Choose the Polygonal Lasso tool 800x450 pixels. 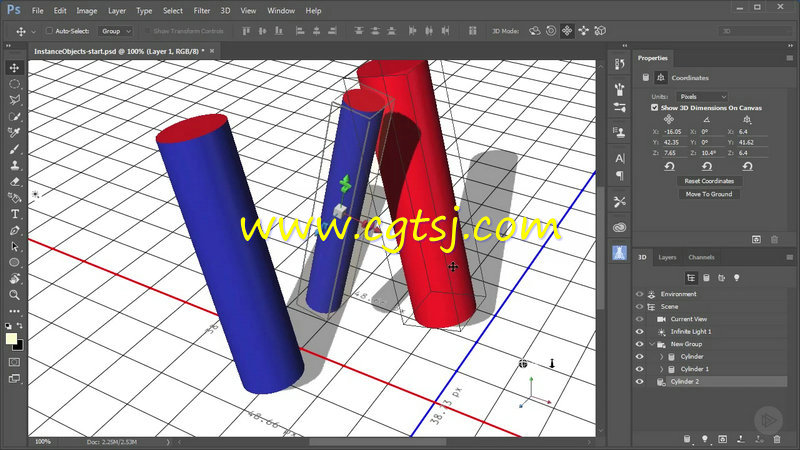pyautogui.click(x=14, y=101)
